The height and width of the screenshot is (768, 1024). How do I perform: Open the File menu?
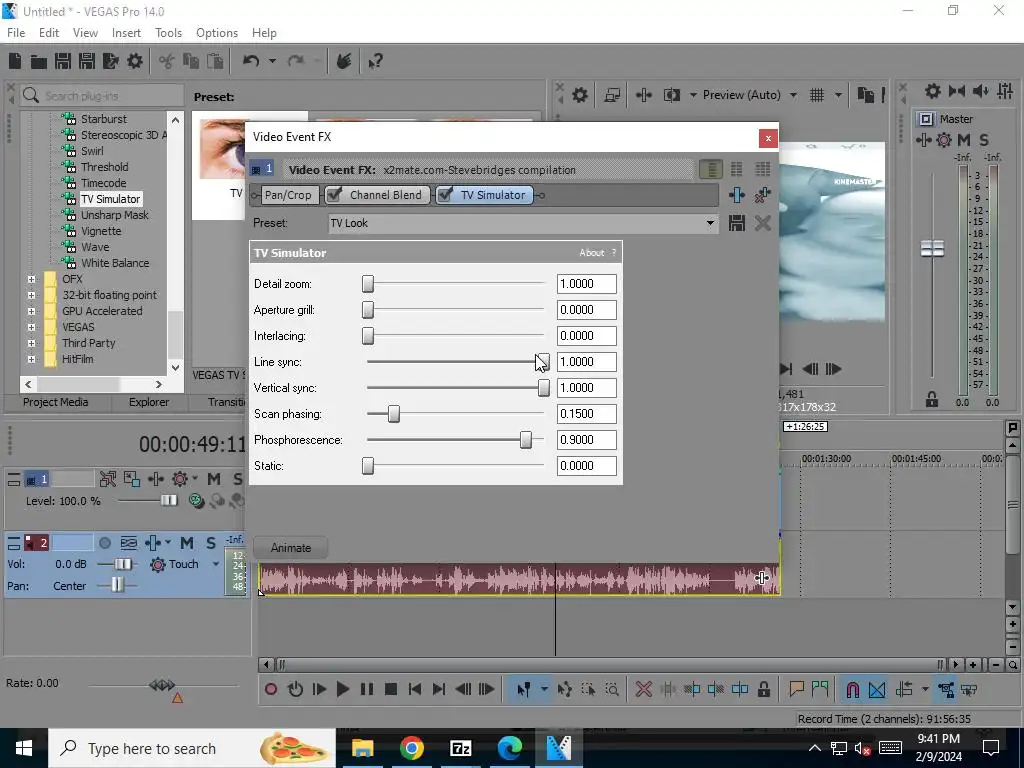click(x=16, y=33)
